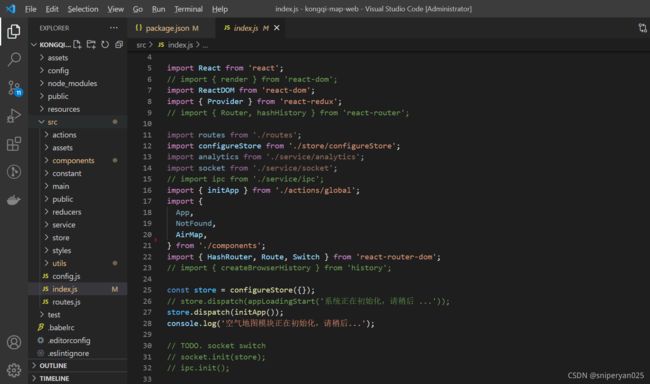
Task: Open the Edit menu
Action: click(x=52, y=9)
